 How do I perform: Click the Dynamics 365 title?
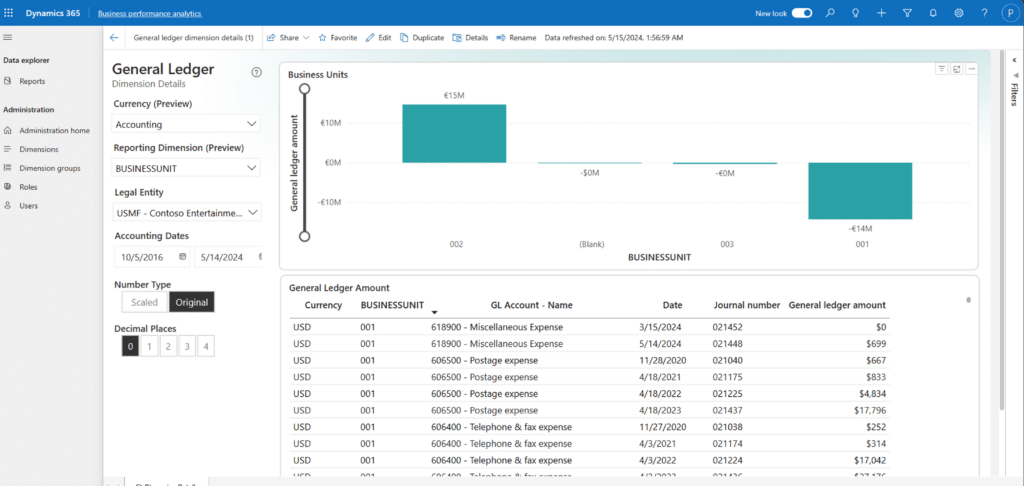pyautogui.click(x=54, y=13)
